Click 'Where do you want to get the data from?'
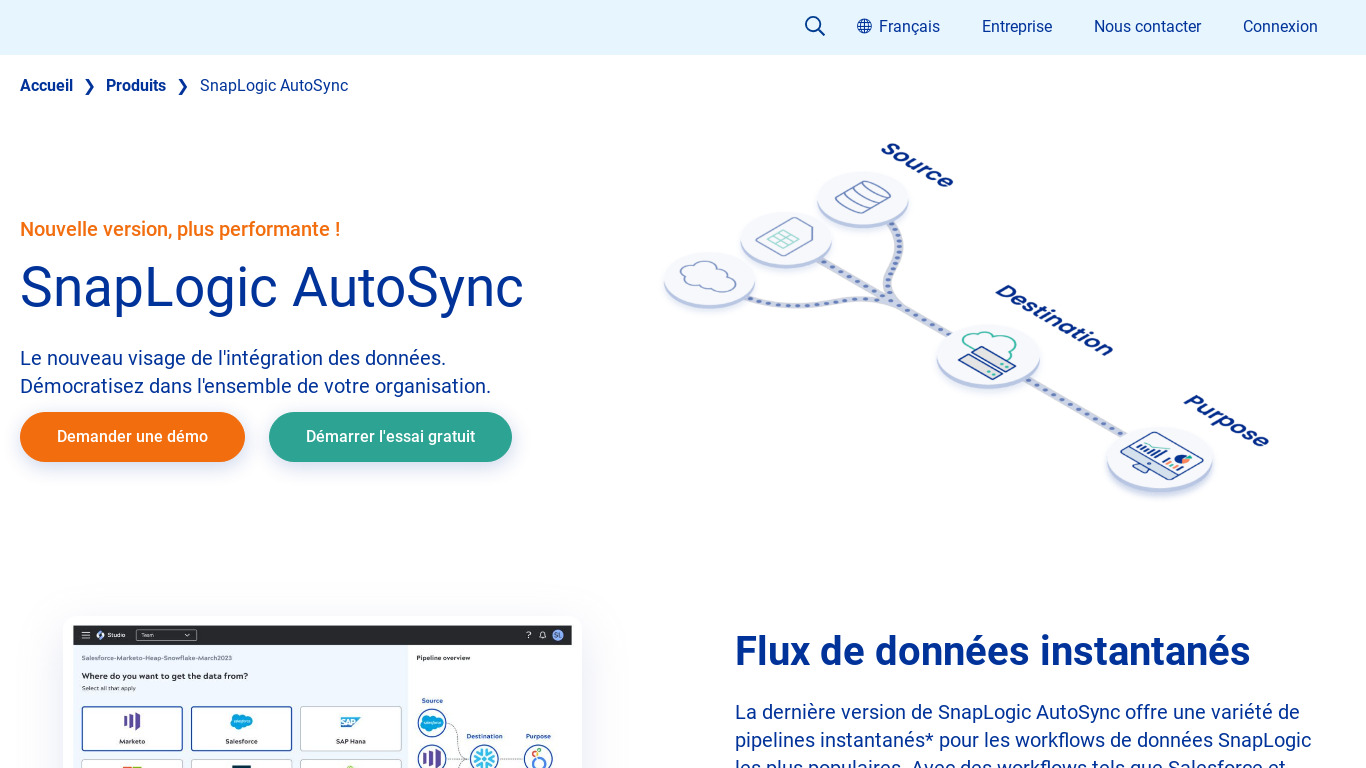The width and height of the screenshot is (1366, 768). pyautogui.click(x=165, y=676)
